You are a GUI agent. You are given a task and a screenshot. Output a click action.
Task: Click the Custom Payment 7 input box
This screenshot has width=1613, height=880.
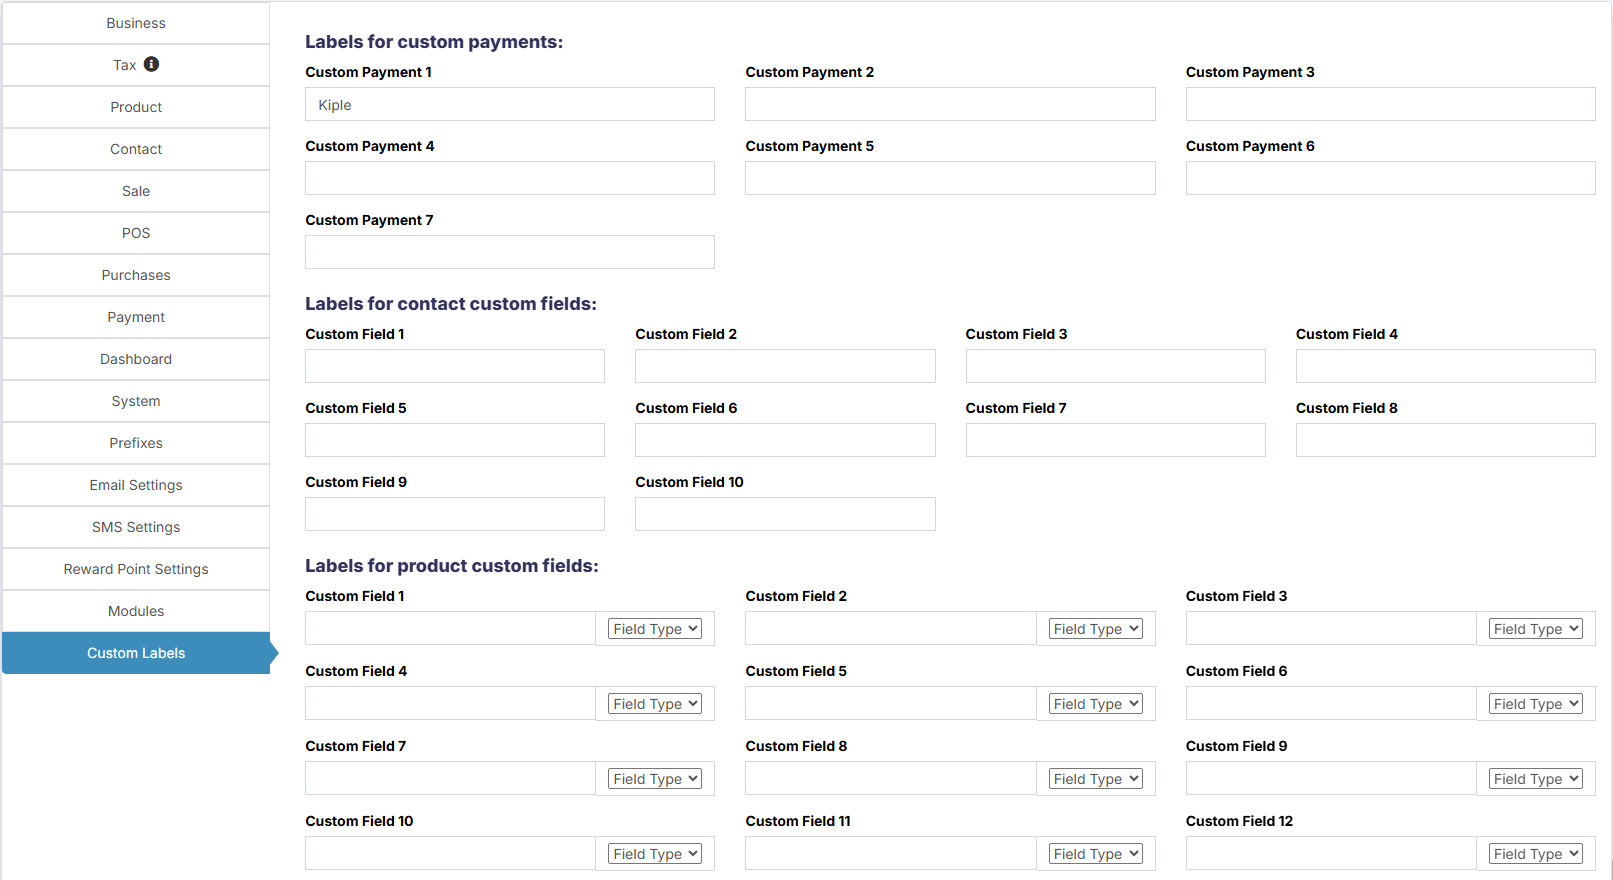pyautogui.click(x=510, y=253)
